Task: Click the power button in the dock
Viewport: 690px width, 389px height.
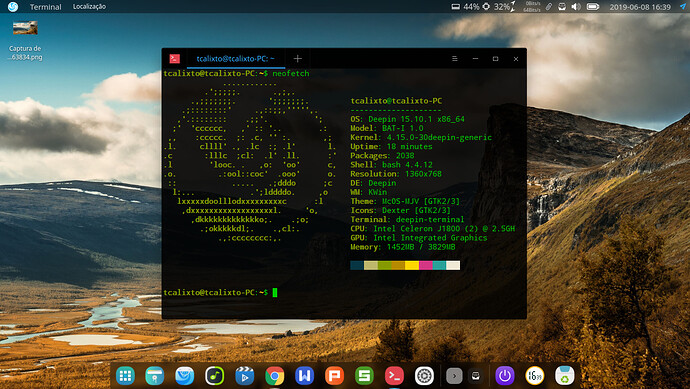Action: tap(505, 376)
